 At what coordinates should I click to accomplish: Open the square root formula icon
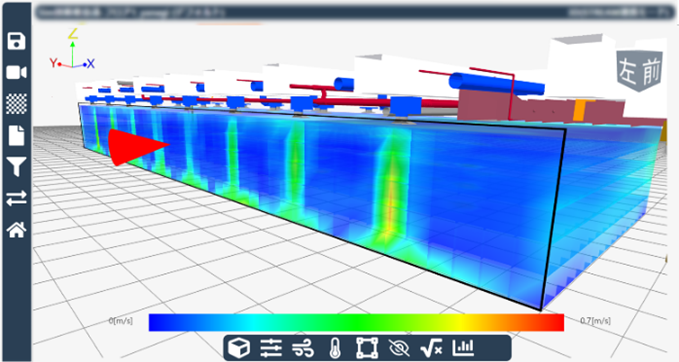coord(431,348)
